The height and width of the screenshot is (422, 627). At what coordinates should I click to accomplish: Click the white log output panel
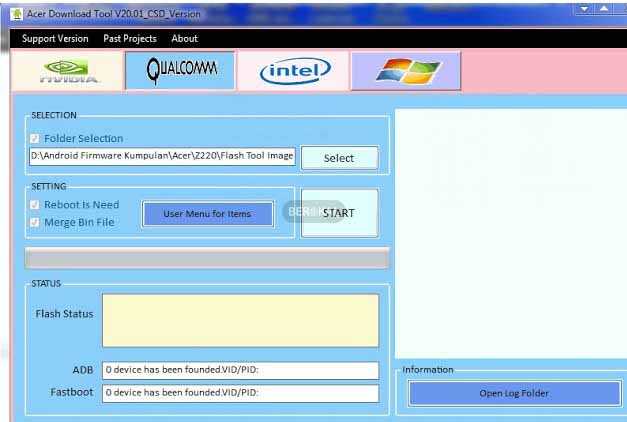coord(511,234)
